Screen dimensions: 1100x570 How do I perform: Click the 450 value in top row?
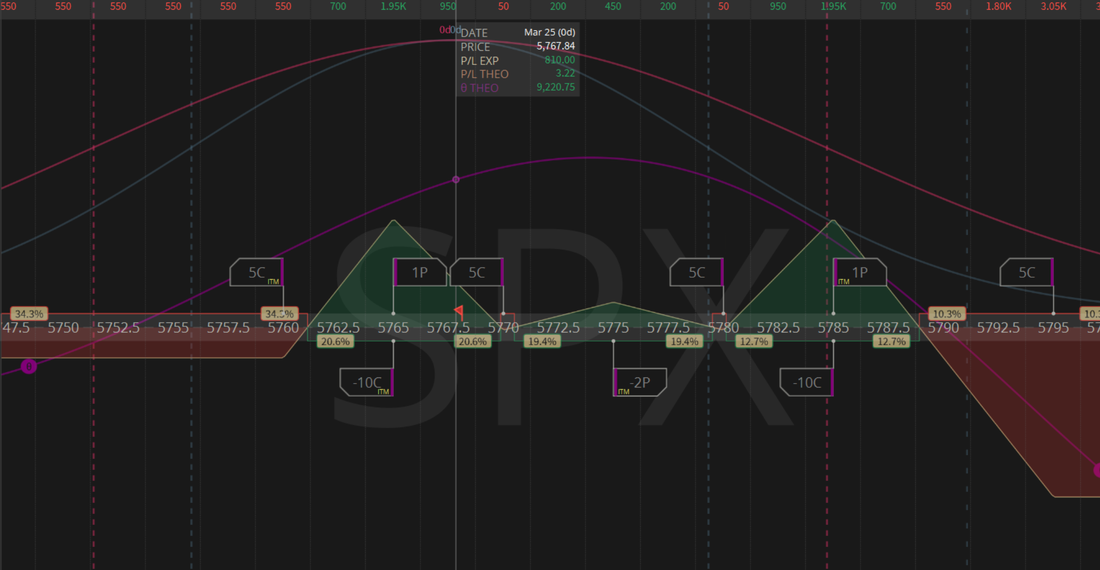613,6
